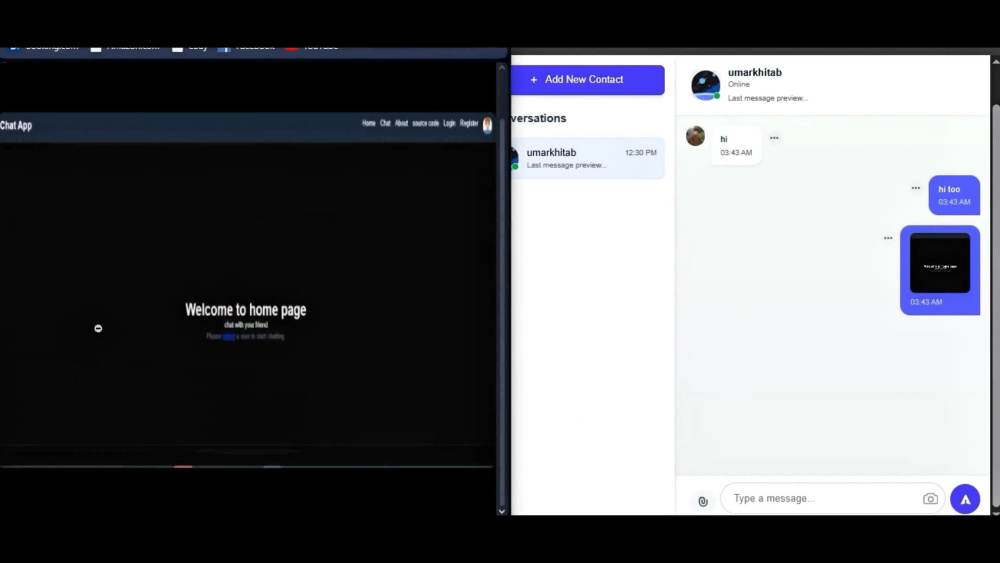Open options dots next to 'hi too' message

pos(916,188)
